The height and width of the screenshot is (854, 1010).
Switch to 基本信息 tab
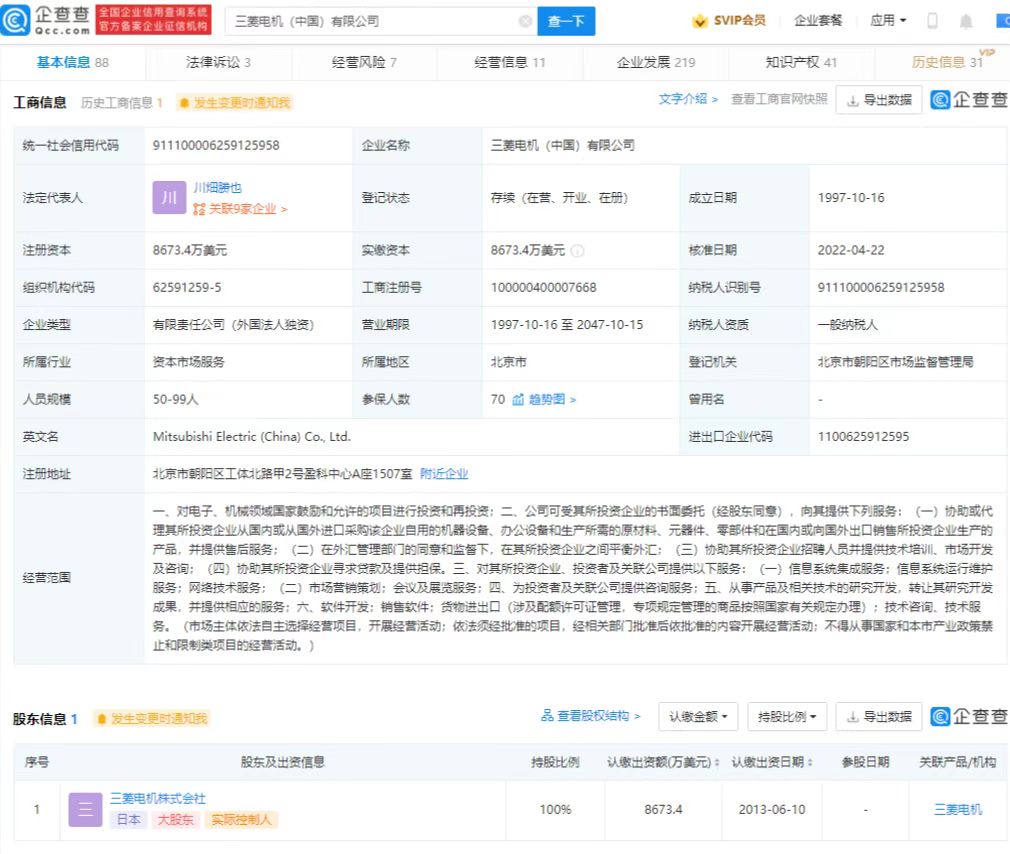[x=72, y=62]
